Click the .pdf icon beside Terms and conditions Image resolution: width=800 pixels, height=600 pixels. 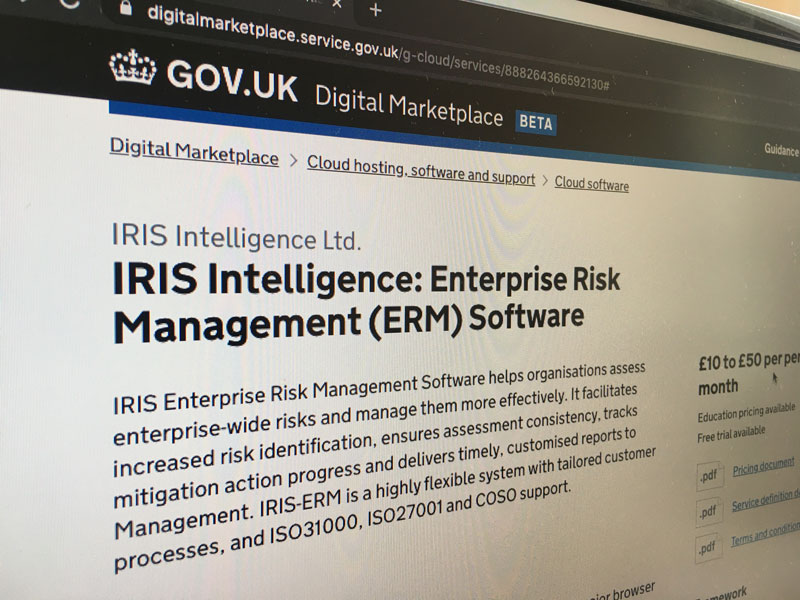[x=708, y=548]
